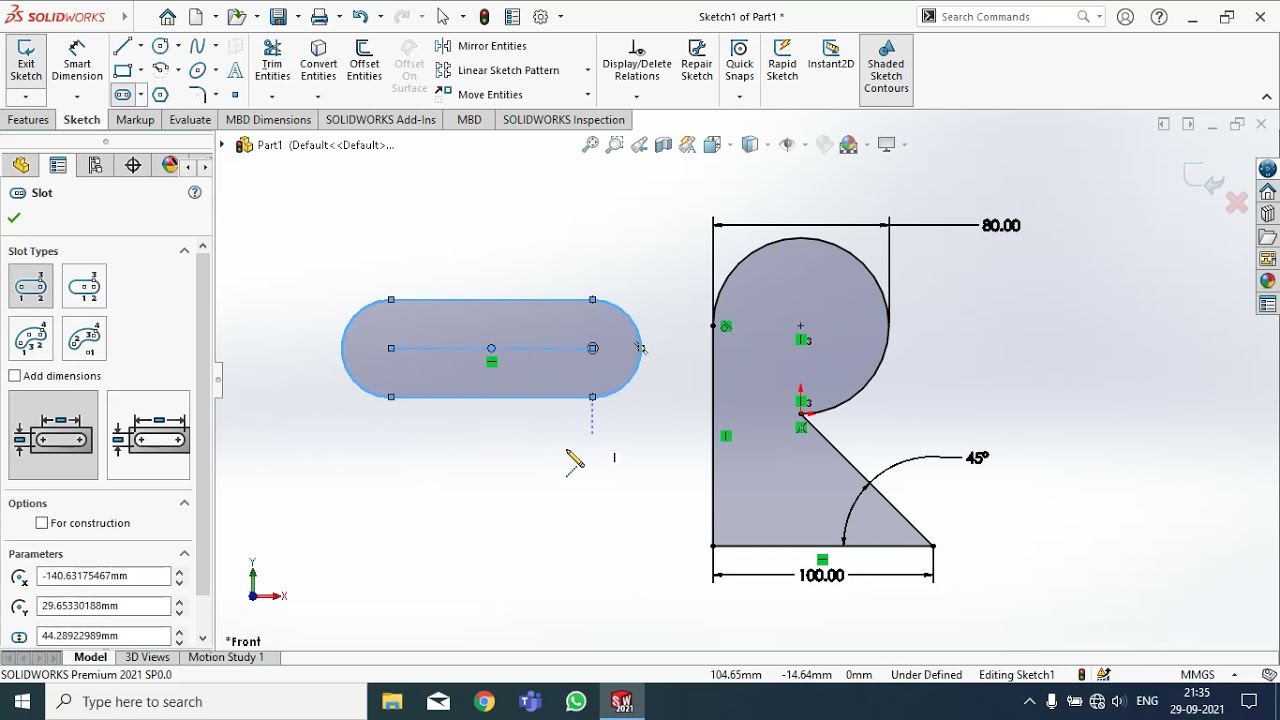The height and width of the screenshot is (720, 1280).
Task: Check the For construction option
Action: click(42, 523)
